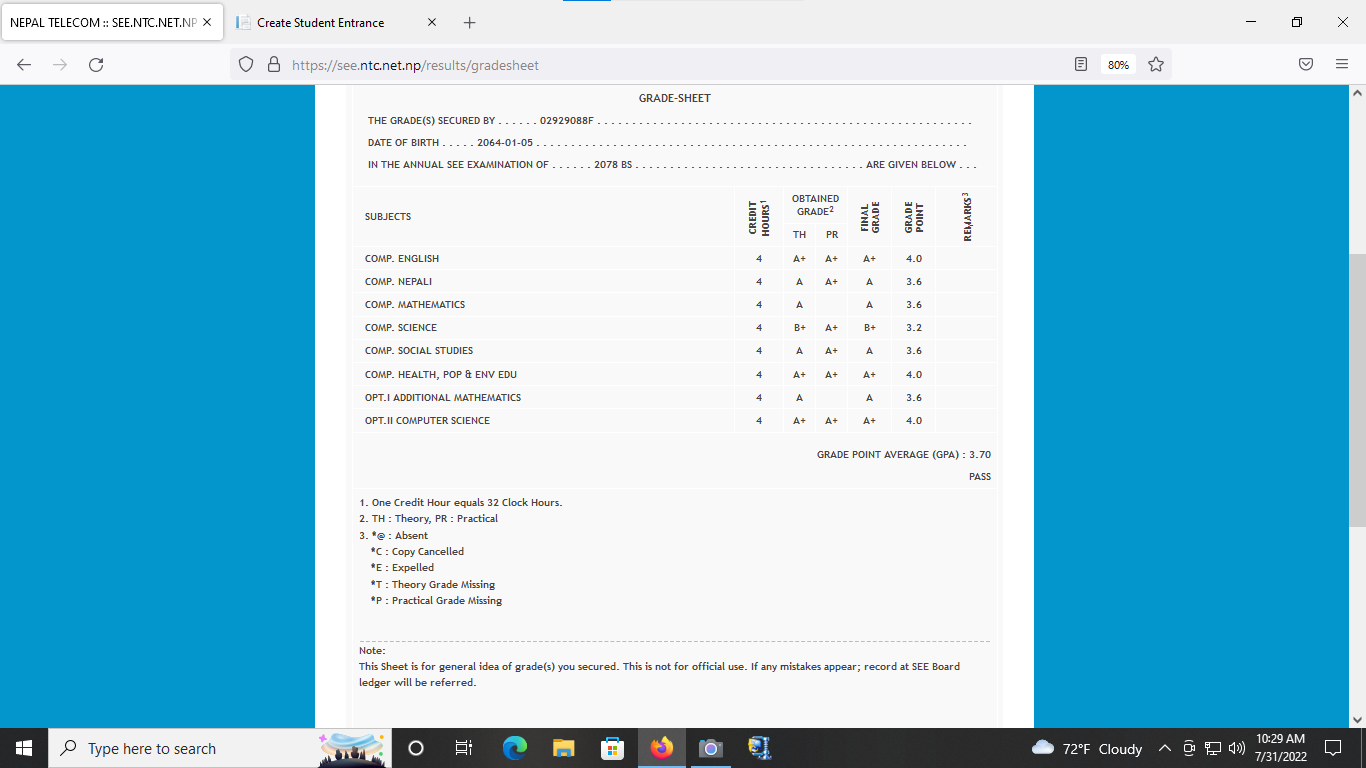Screen dimensions: 1366x768
Task: Open a new browser tab
Action: coord(470,22)
